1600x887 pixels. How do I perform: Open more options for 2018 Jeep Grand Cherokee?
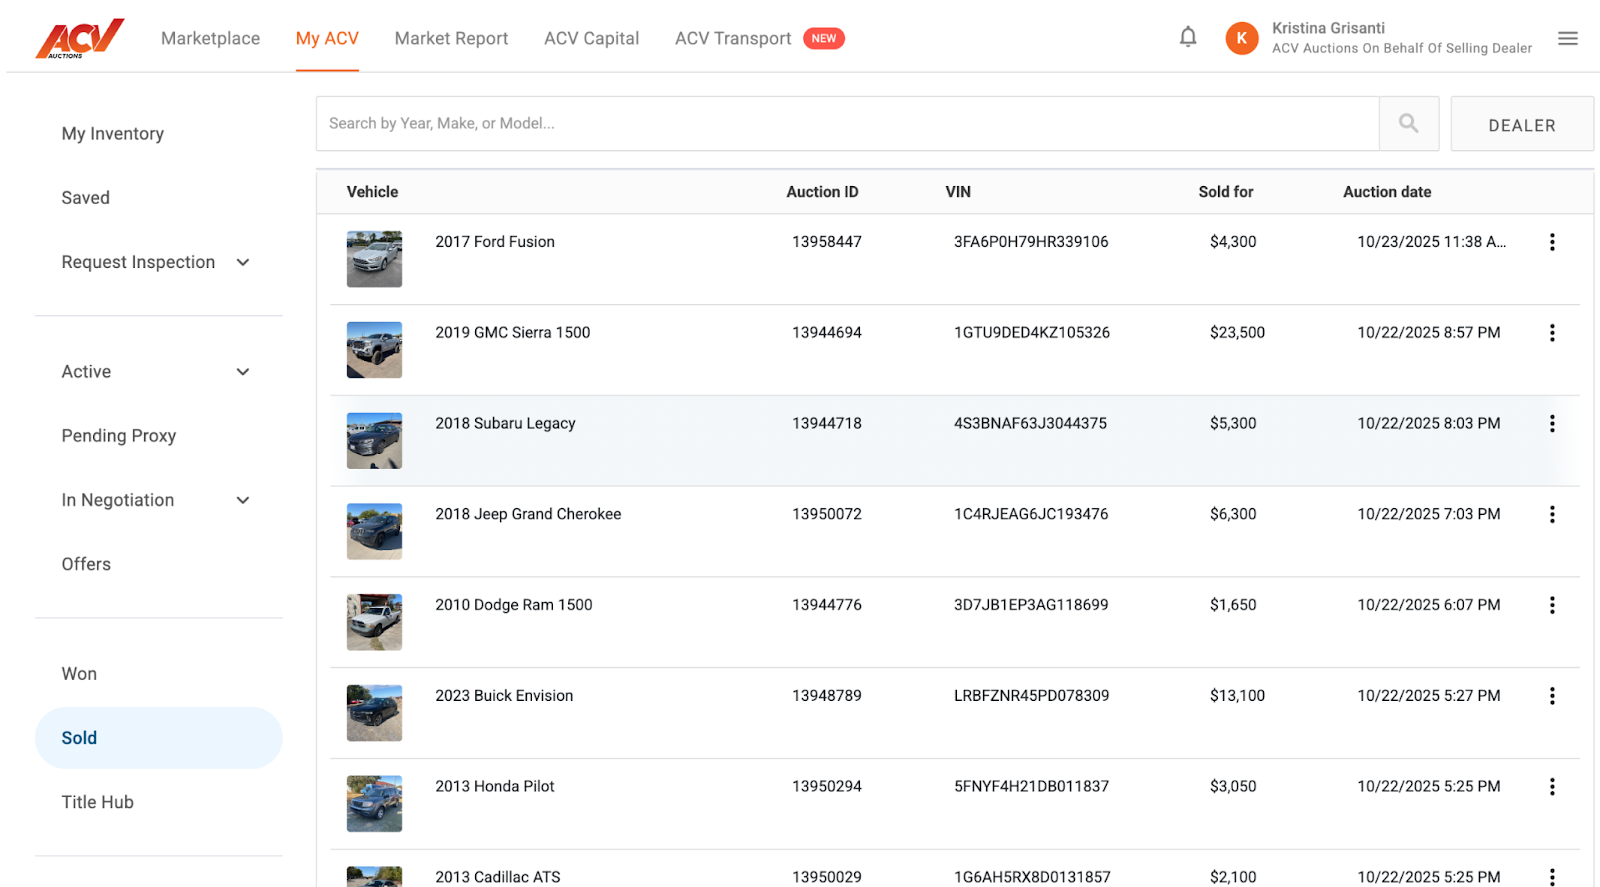click(1552, 514)
